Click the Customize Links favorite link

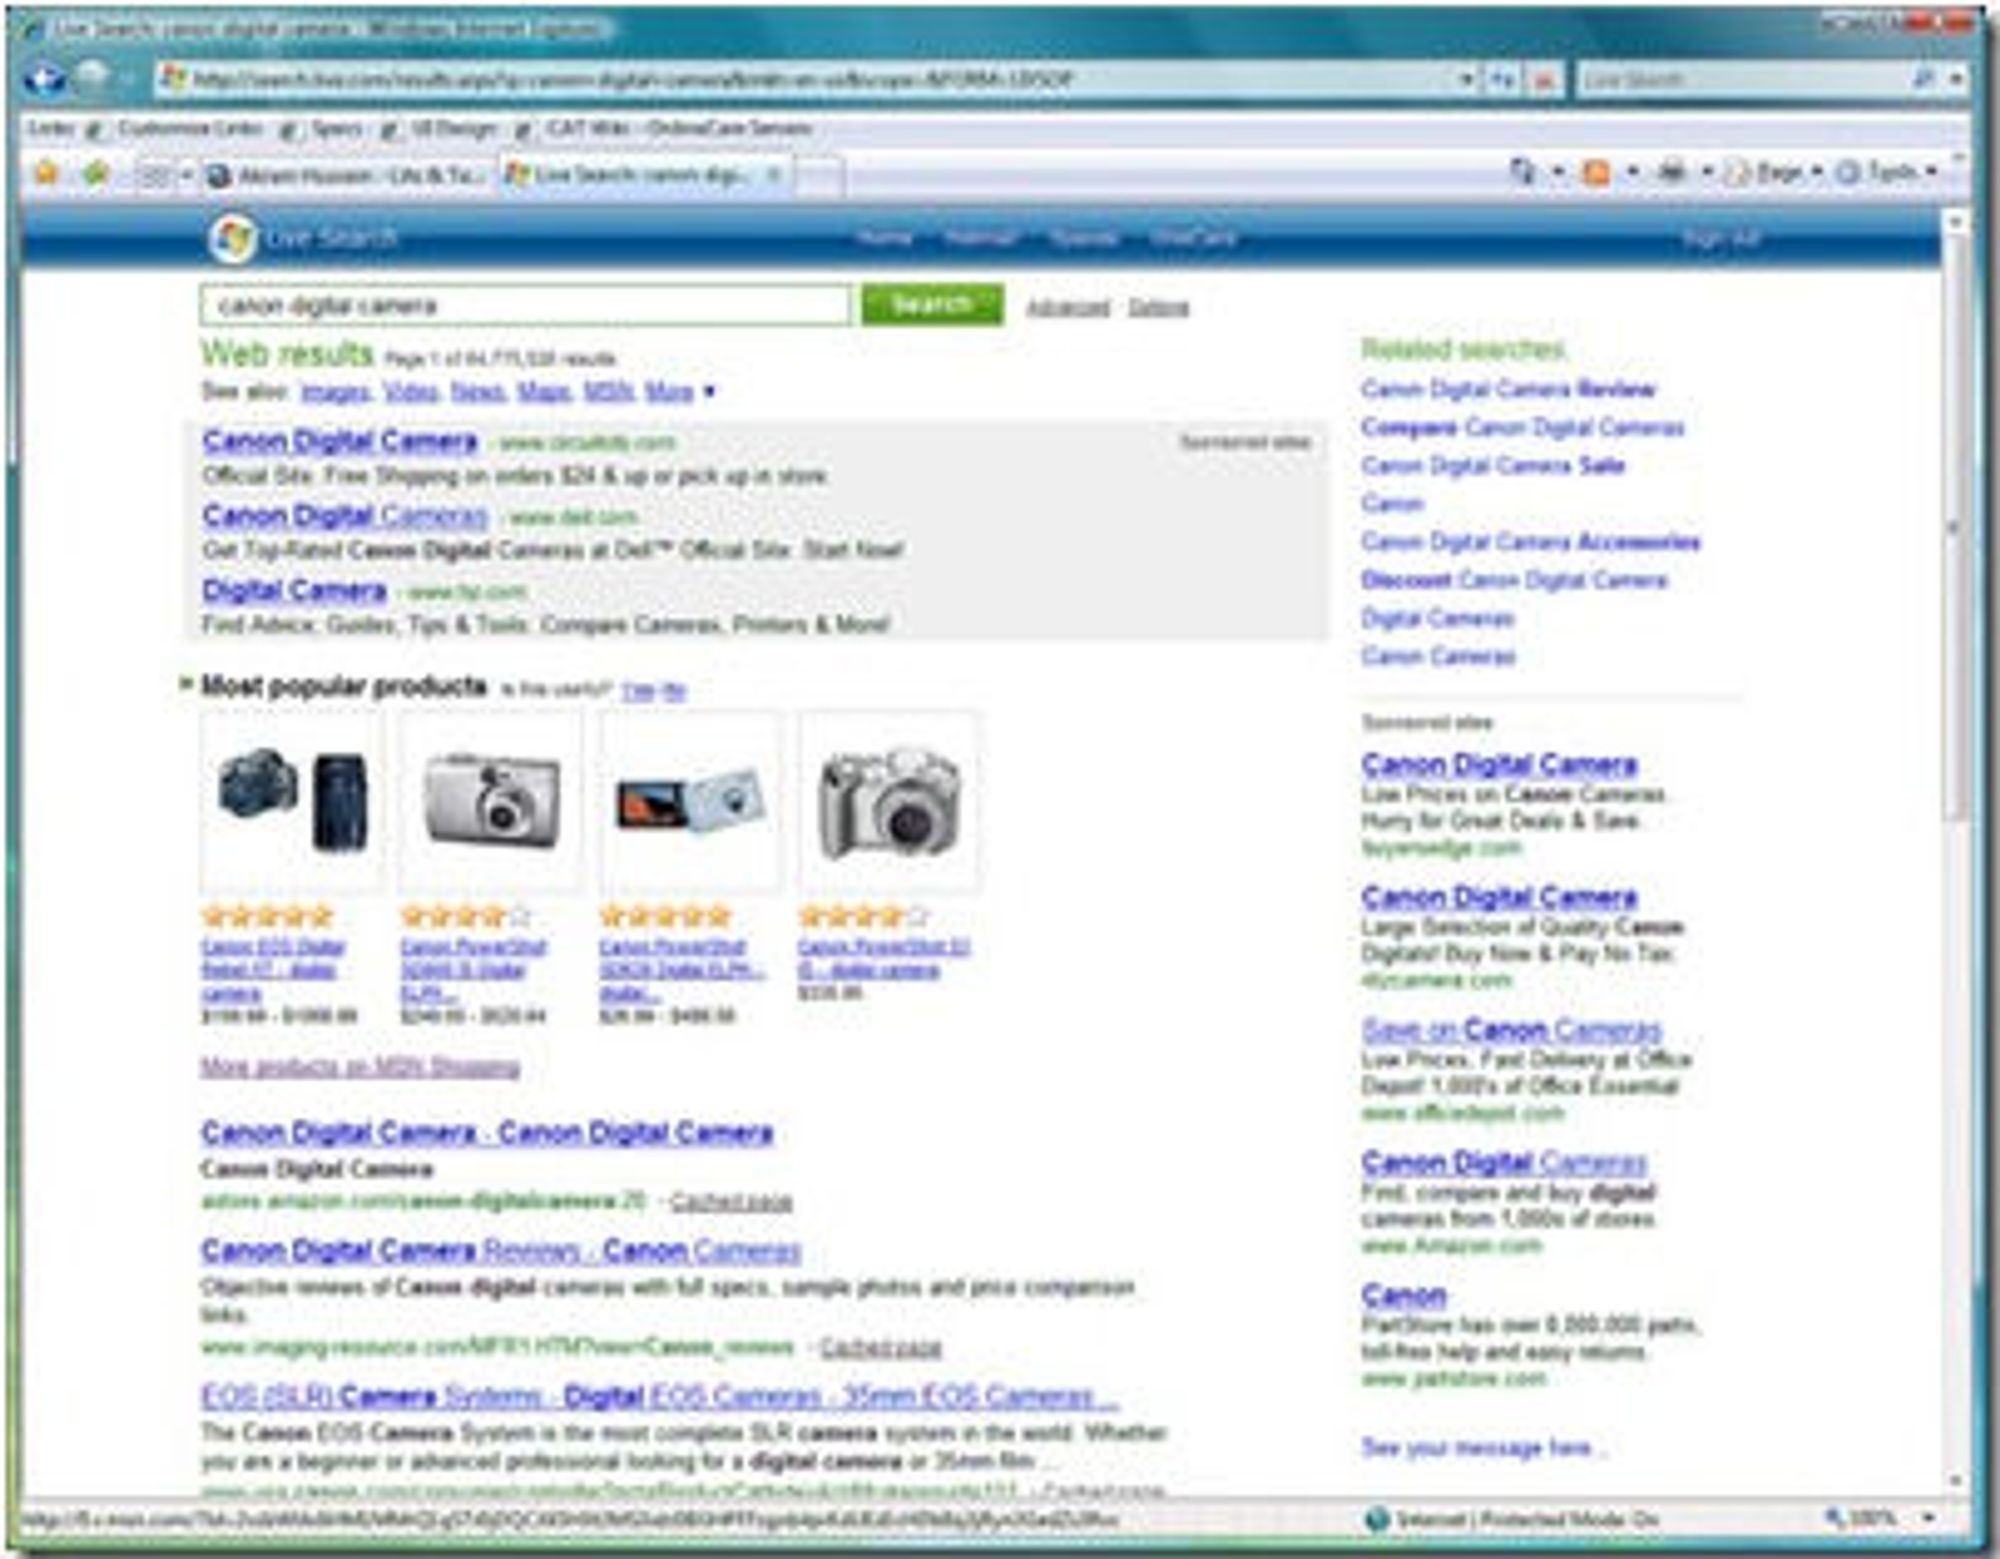tap(189, 128)
